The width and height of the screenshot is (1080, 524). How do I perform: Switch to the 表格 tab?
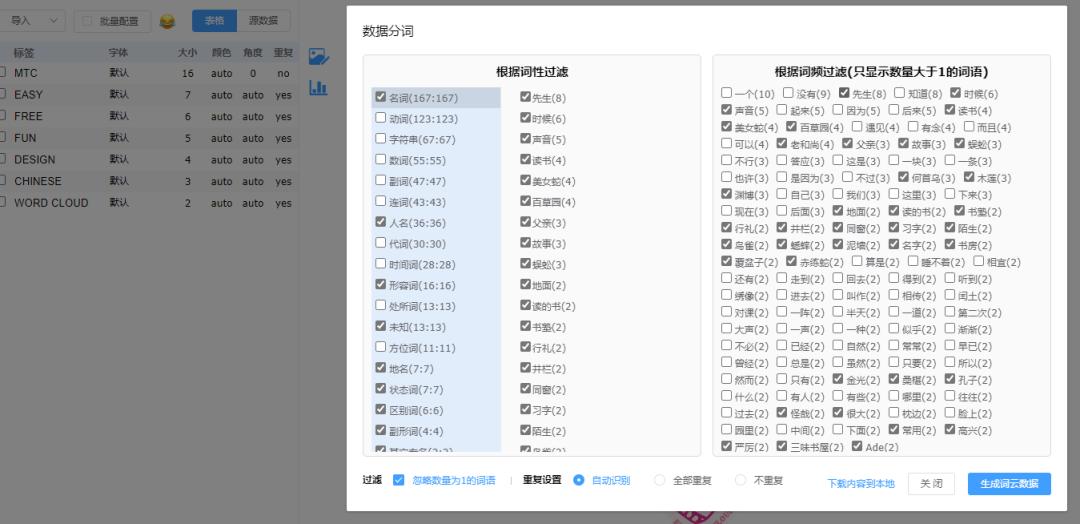[214, 21]
